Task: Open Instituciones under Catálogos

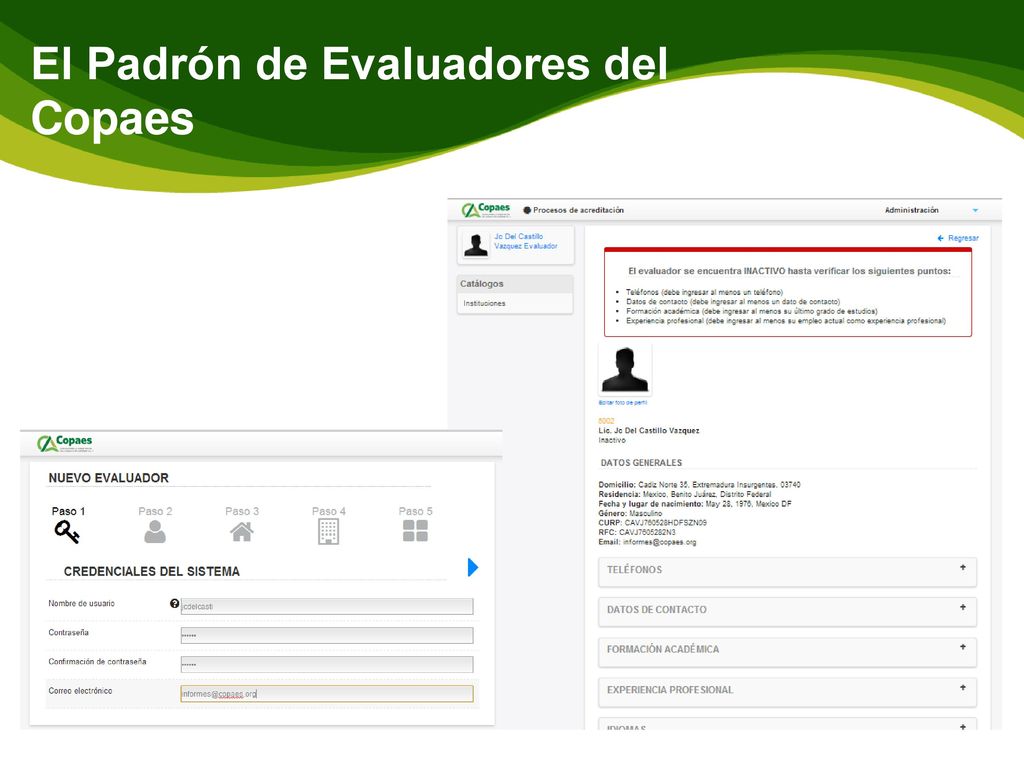Action: [x=485, y=304]
